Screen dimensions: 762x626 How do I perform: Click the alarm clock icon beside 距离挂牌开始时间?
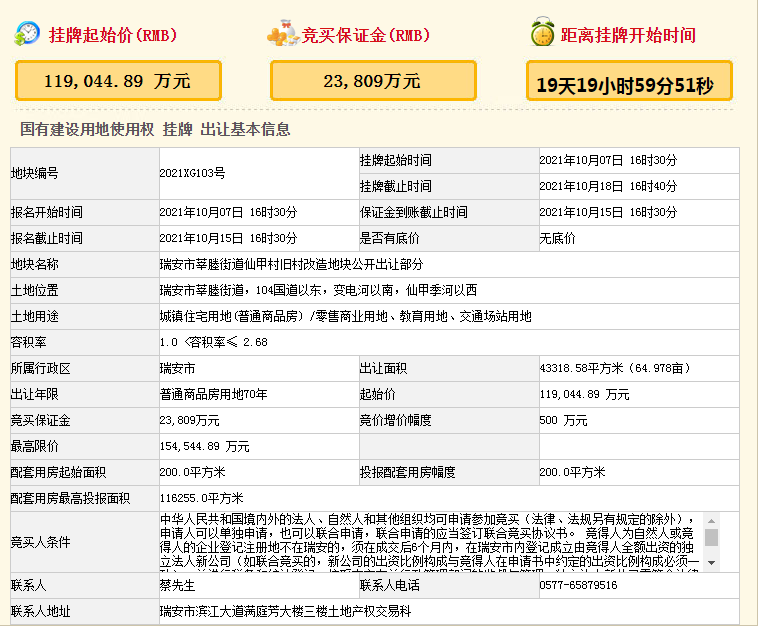tap(542, 34)
